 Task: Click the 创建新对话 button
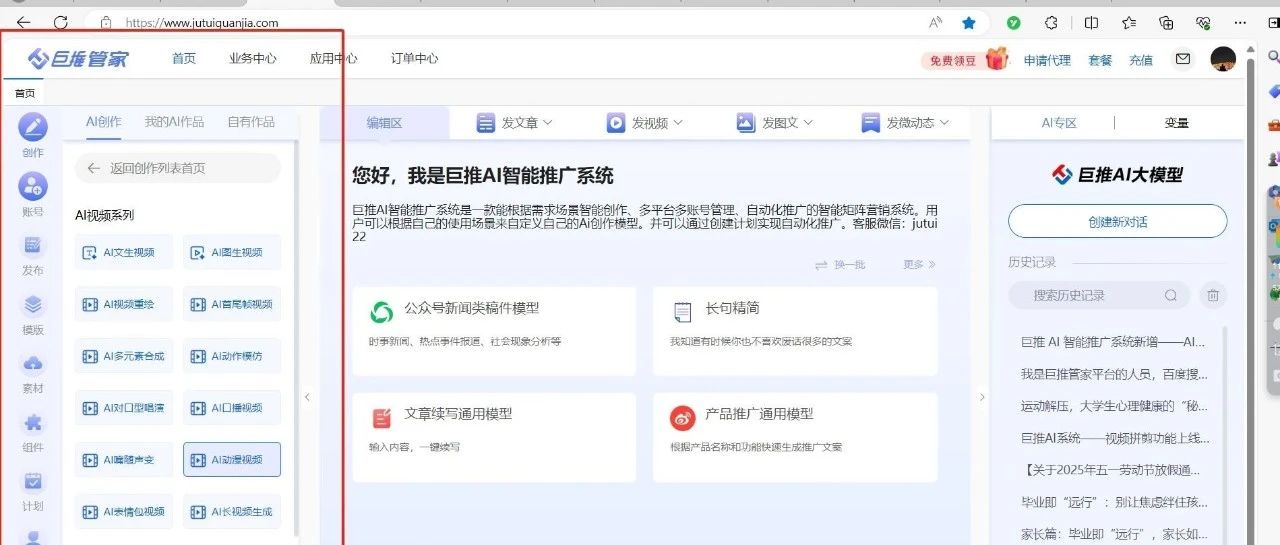pyautogui.click(x=1117, y=222)
